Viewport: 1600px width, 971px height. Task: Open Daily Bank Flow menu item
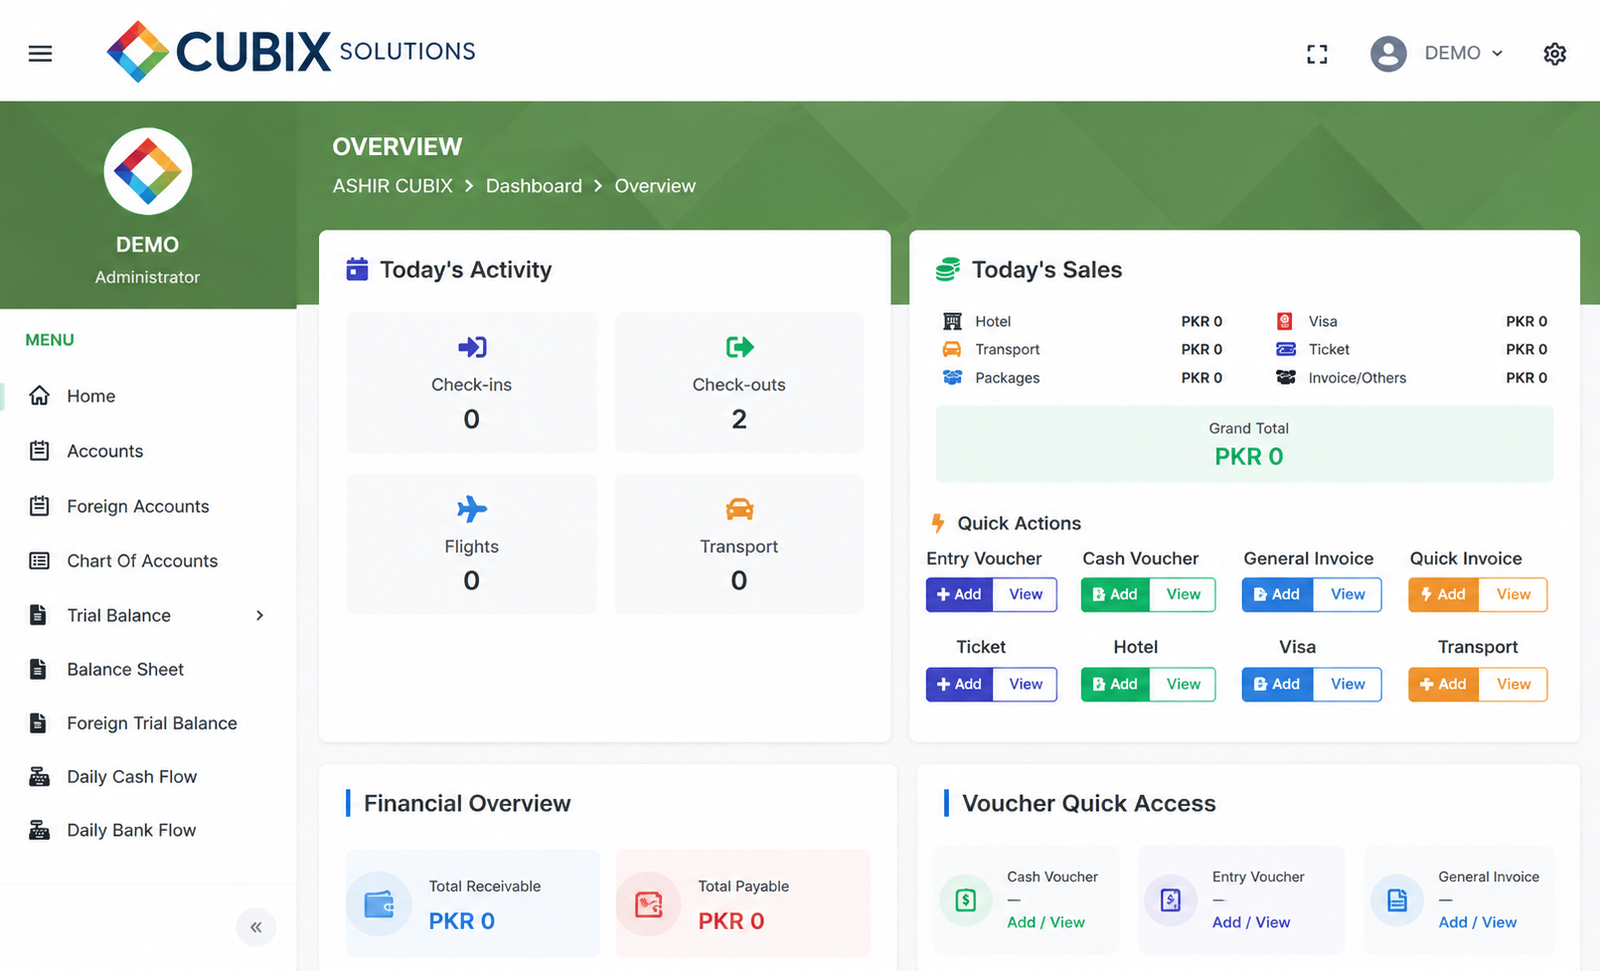coord(131,830)
